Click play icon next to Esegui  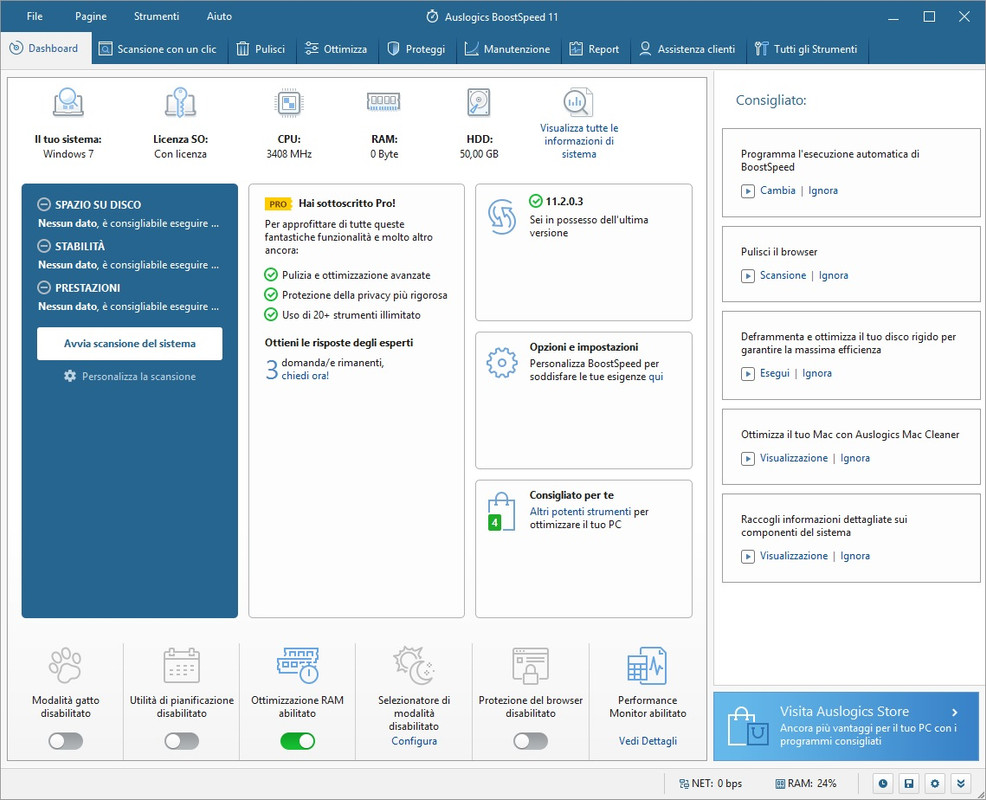click(748, 374)
